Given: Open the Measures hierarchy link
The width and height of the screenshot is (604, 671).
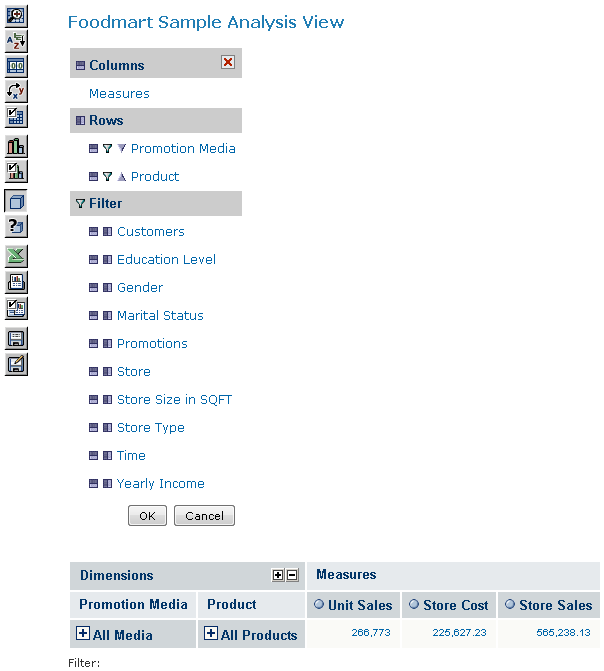Looking at the screenshot, I should click(119, 93).
